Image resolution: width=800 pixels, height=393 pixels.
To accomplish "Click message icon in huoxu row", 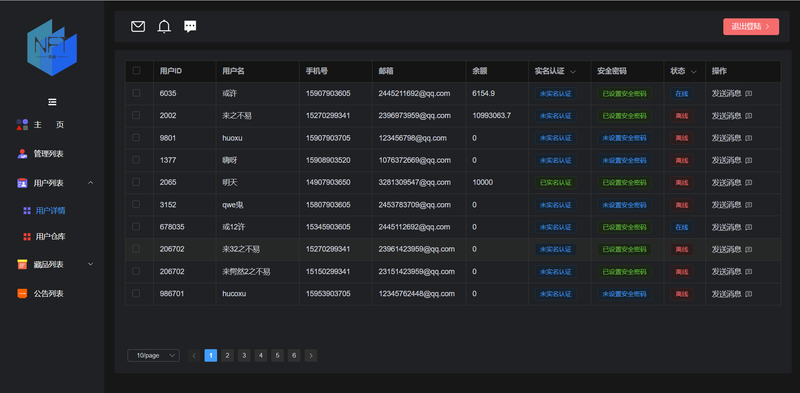I will [748, 138].
